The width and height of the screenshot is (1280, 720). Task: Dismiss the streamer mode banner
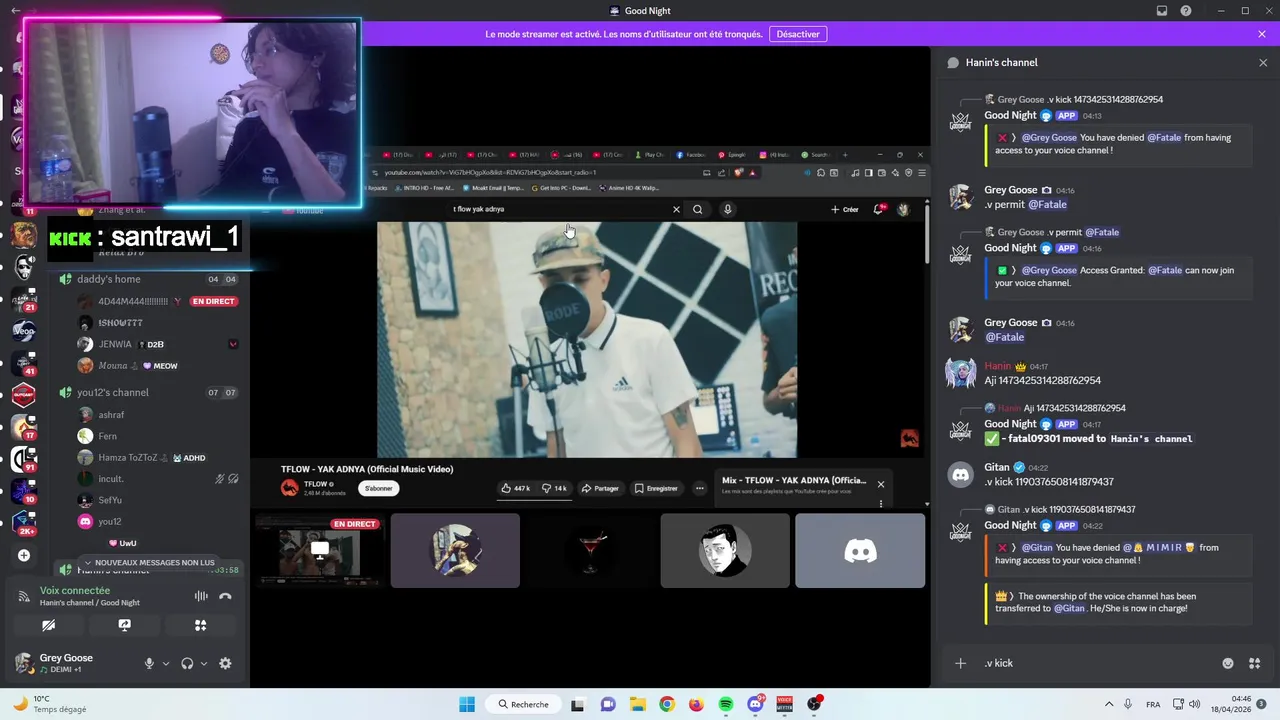click(x=1262, y=34)
